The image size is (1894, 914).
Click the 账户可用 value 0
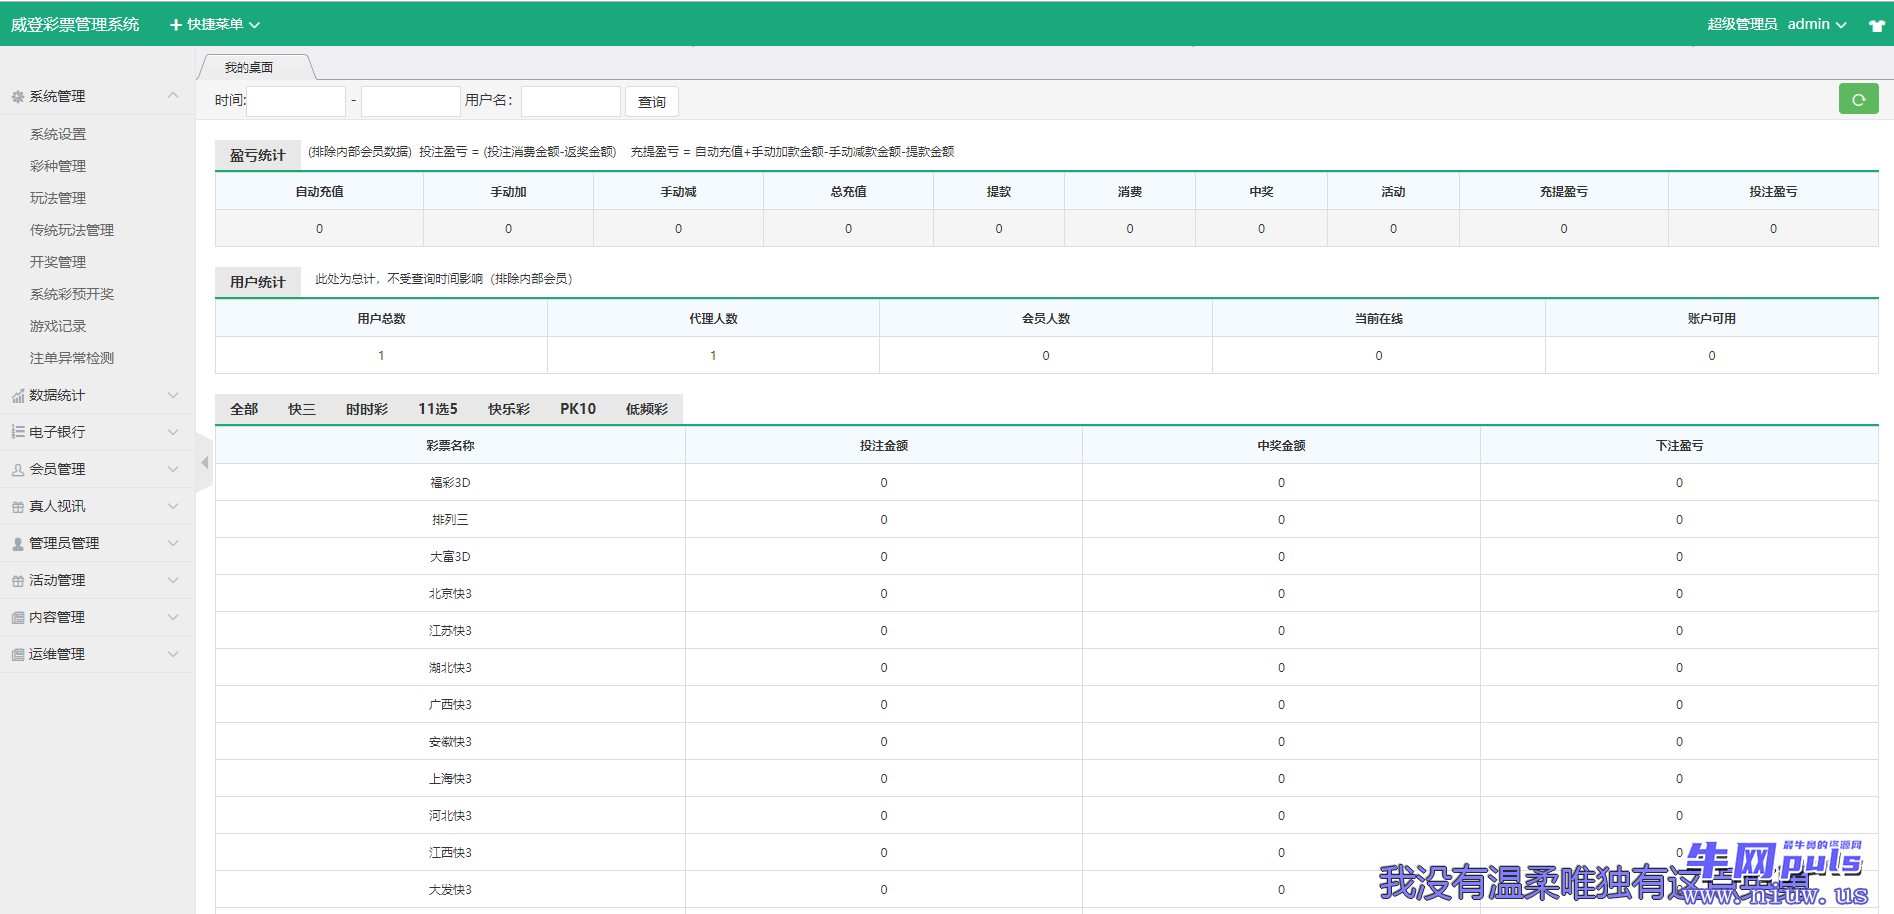tap(1712, 356)
